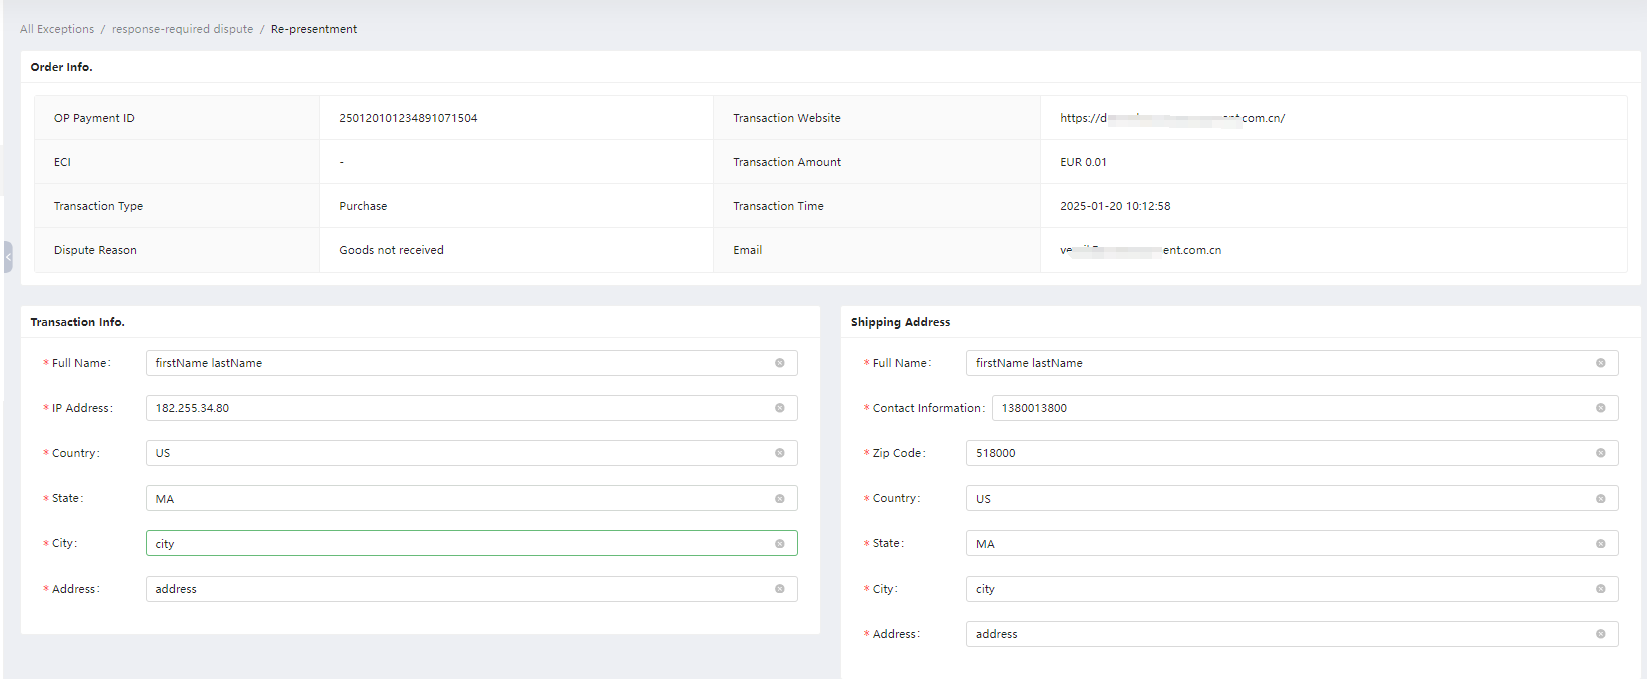Clear the Shipping Address Address field
The width and height of the screenshot is (1647, 679).
coord(1601,634)
